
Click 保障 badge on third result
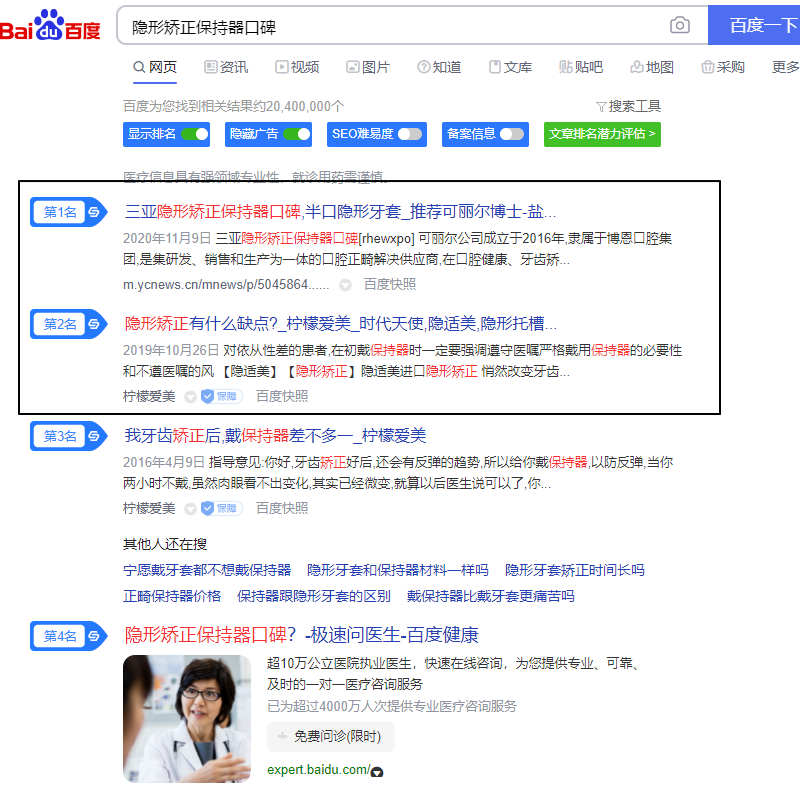point(221,509)
